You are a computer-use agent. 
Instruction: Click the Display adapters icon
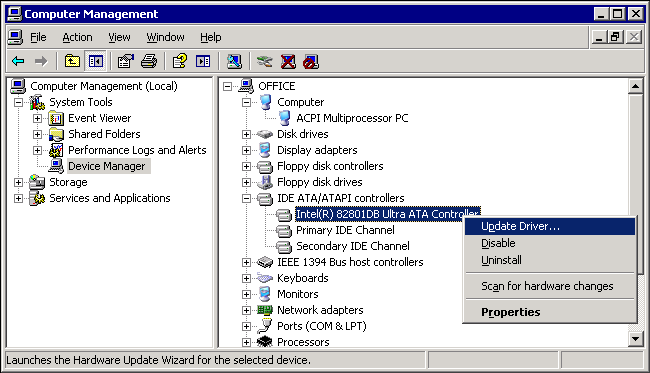pos(264,150)
